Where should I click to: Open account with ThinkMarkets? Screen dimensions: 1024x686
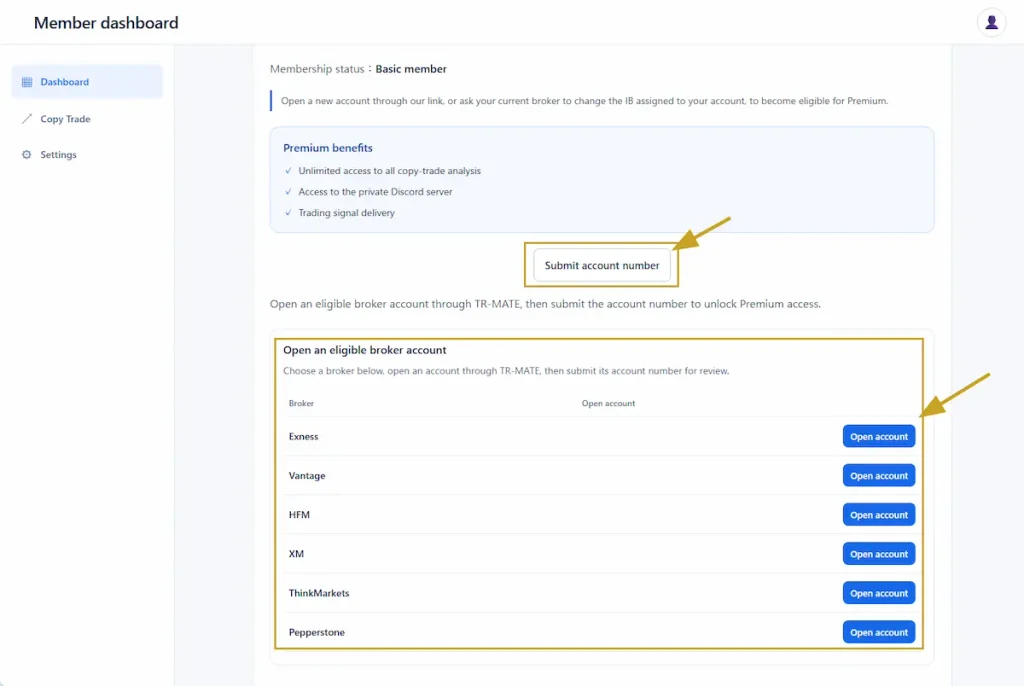pos(878,593)
